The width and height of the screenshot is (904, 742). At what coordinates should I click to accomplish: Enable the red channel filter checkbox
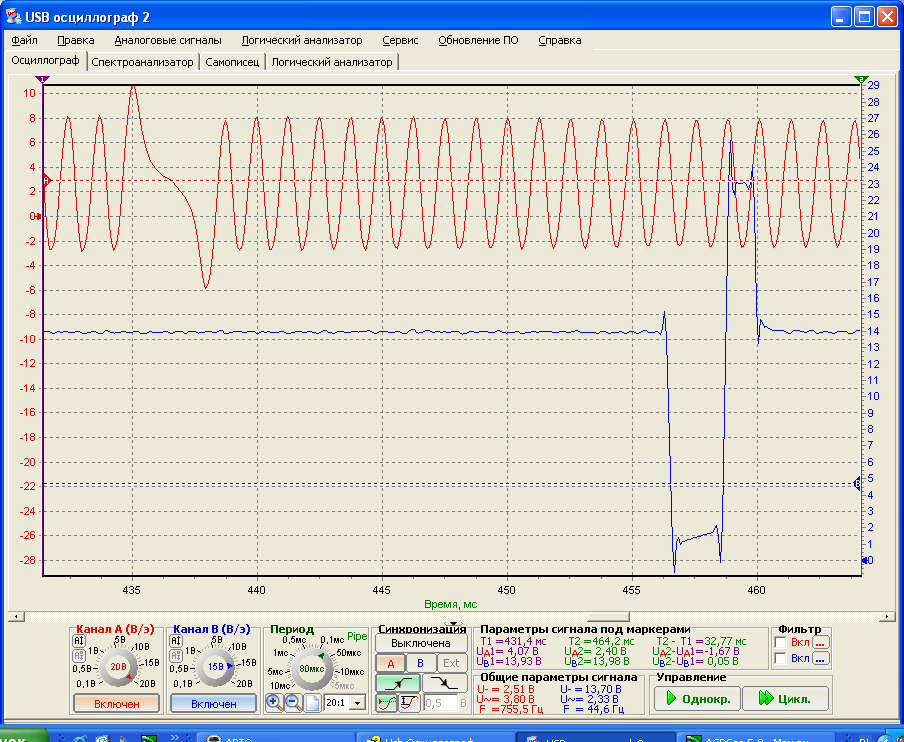coord(781,642)
